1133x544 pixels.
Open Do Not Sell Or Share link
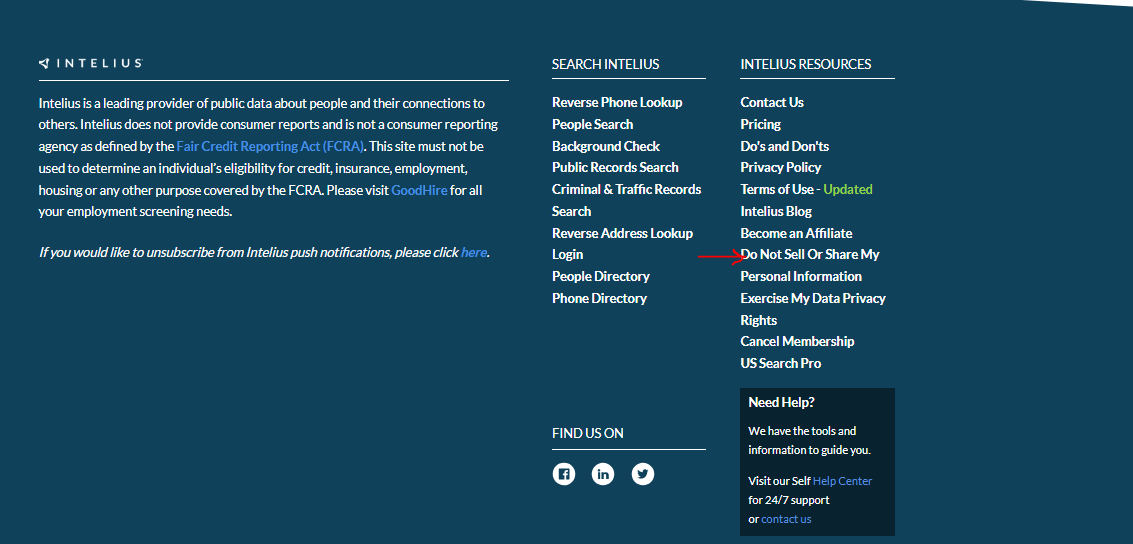(x=810, y=265)
